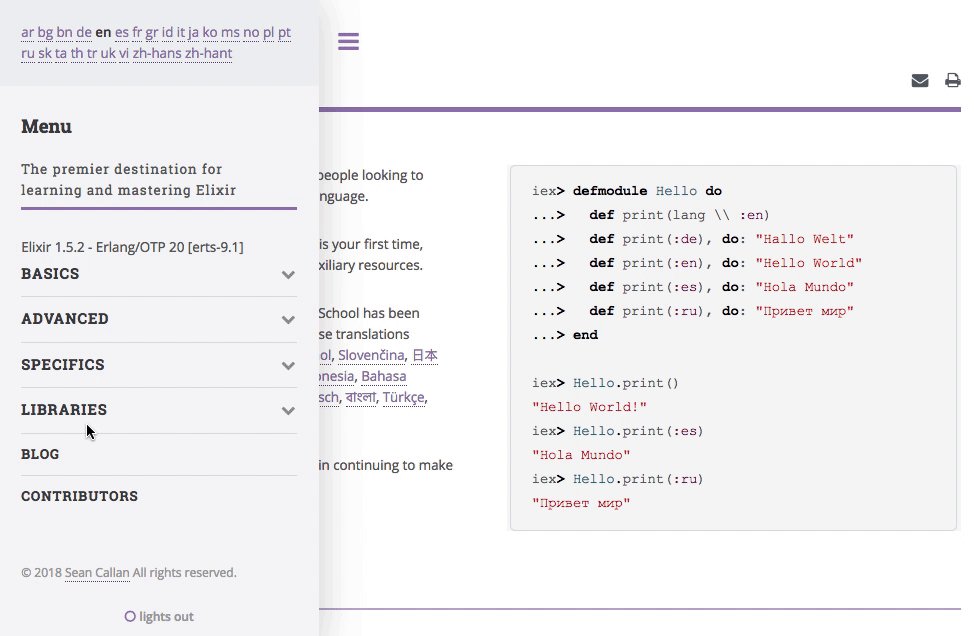Switch language to ja
The image size is (974, 636).
pyautogui.click(x=193, y=32)
